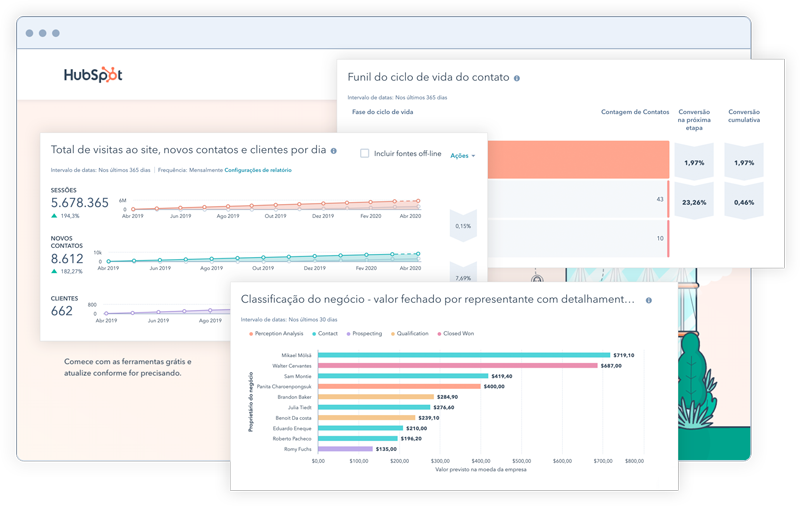Open info icon beside Classificação do negócio title

pyautogui.click(x=648, y=300)
